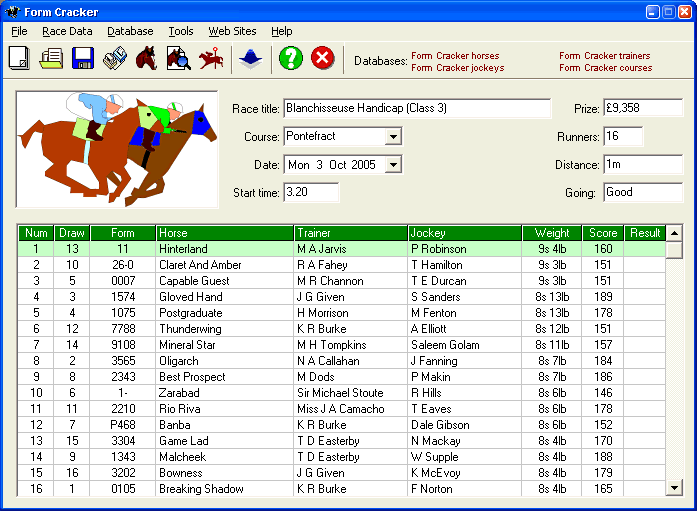Click the Num column header
This screenshot has width=697, height=511.
coord(36,233)
